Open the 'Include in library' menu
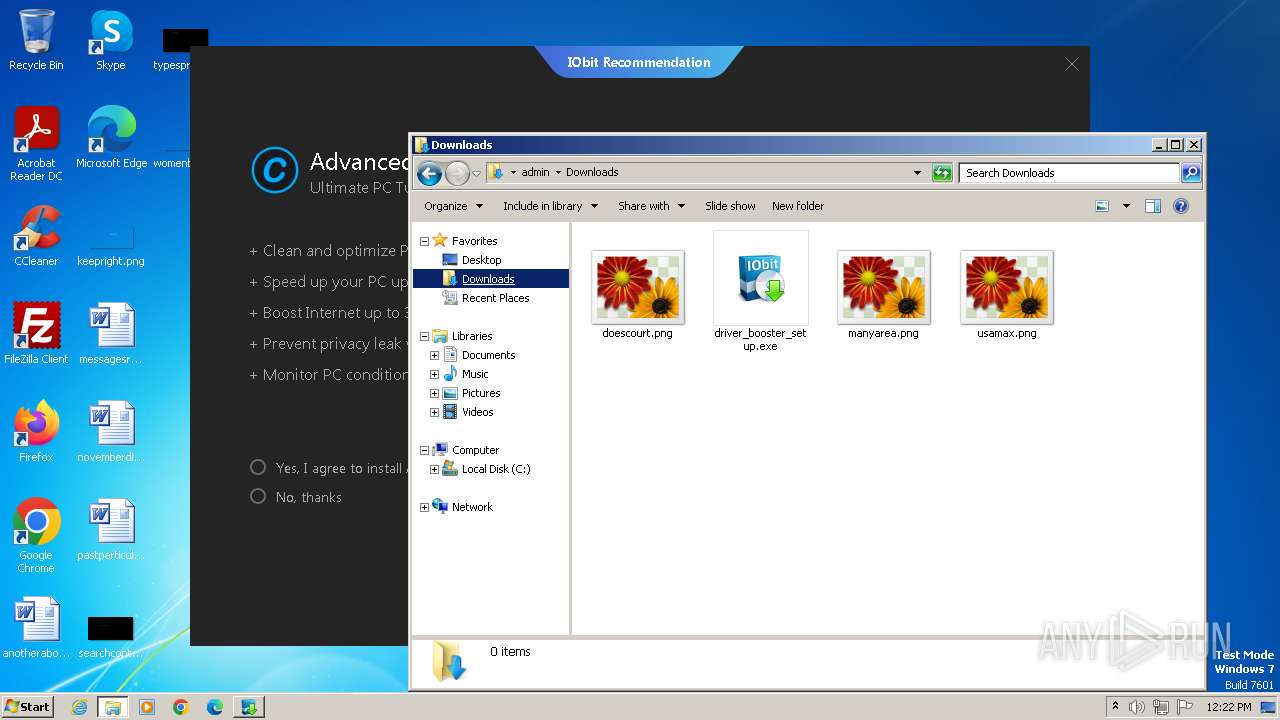Image resolution: width=1280 pixels, height=720 pixels. coord(550,206)
